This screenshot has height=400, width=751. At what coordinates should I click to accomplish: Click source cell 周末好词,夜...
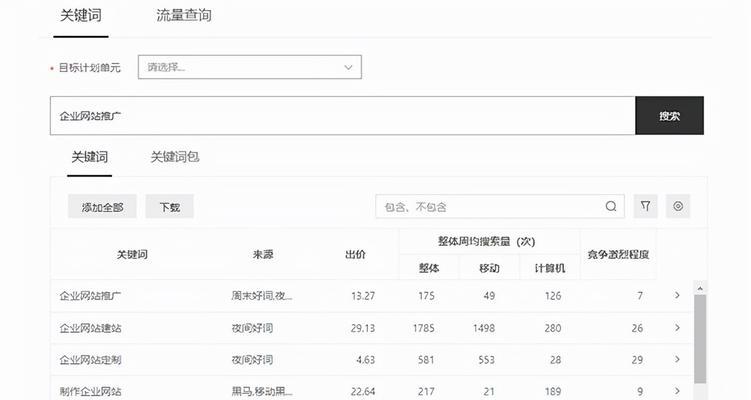click(x=262, y=296)
